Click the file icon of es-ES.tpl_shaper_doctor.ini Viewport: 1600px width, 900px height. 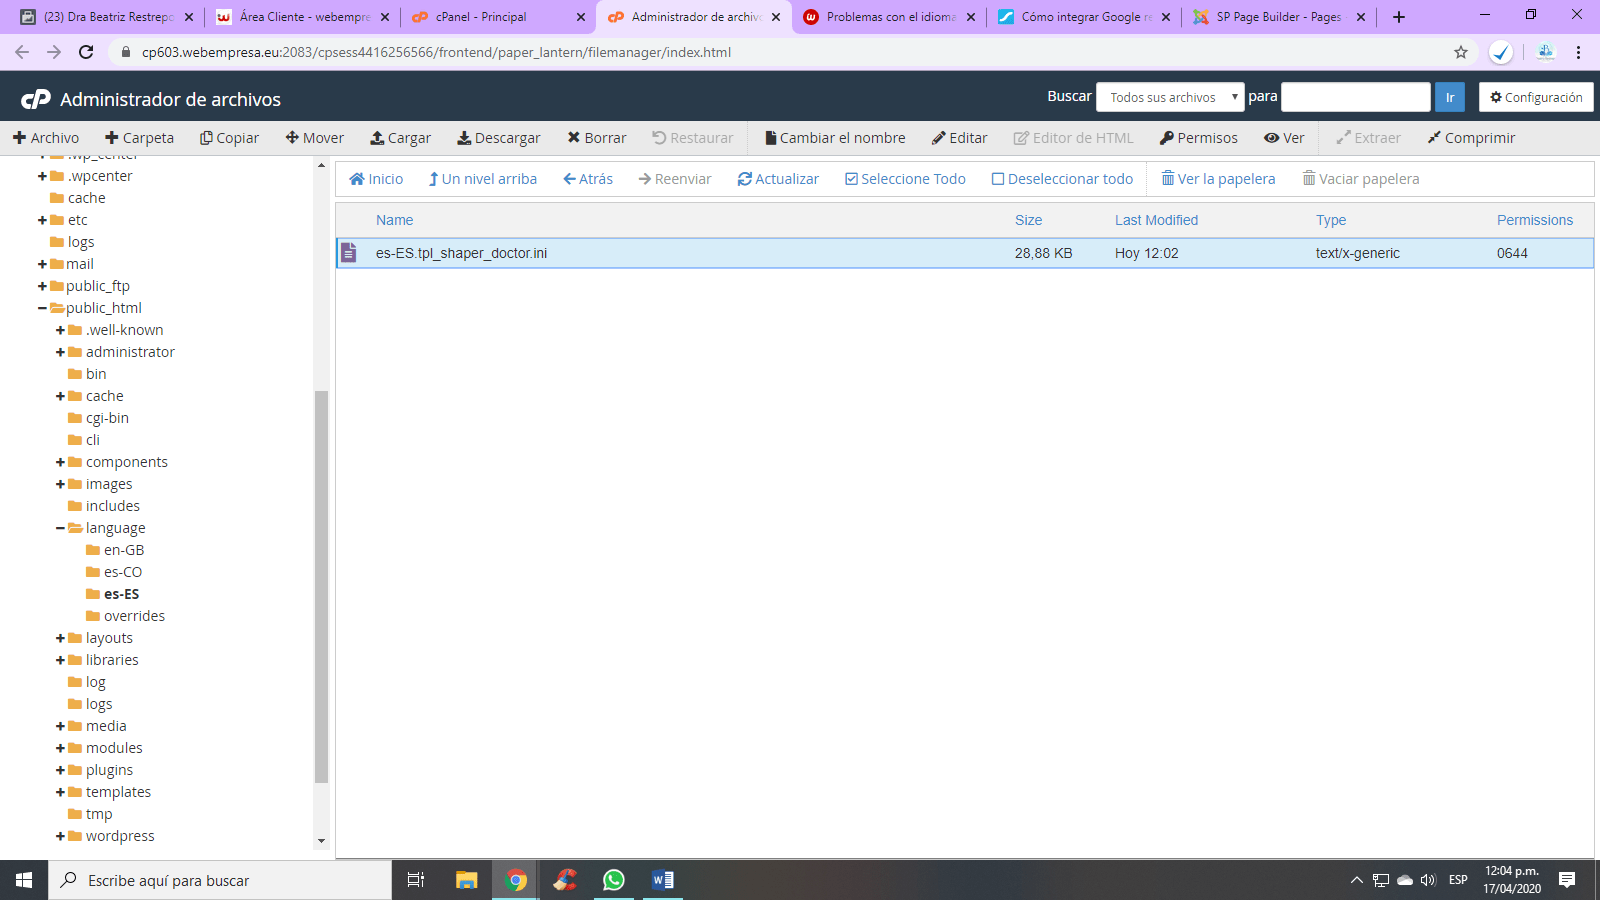click(x=348, y=253)
